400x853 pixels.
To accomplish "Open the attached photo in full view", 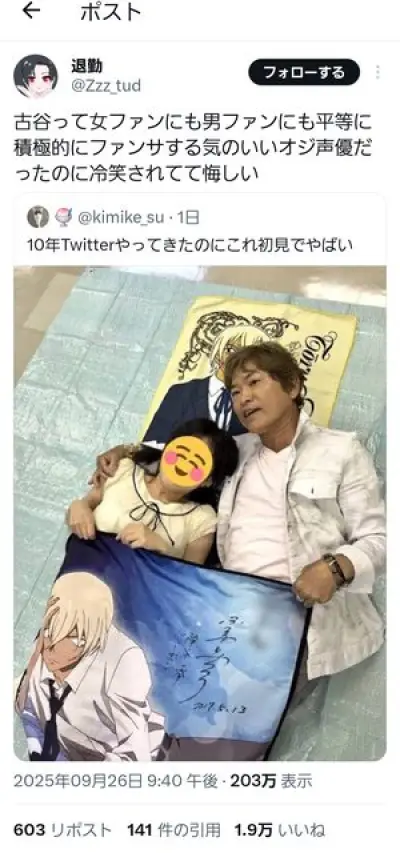I will pos(200,513).
